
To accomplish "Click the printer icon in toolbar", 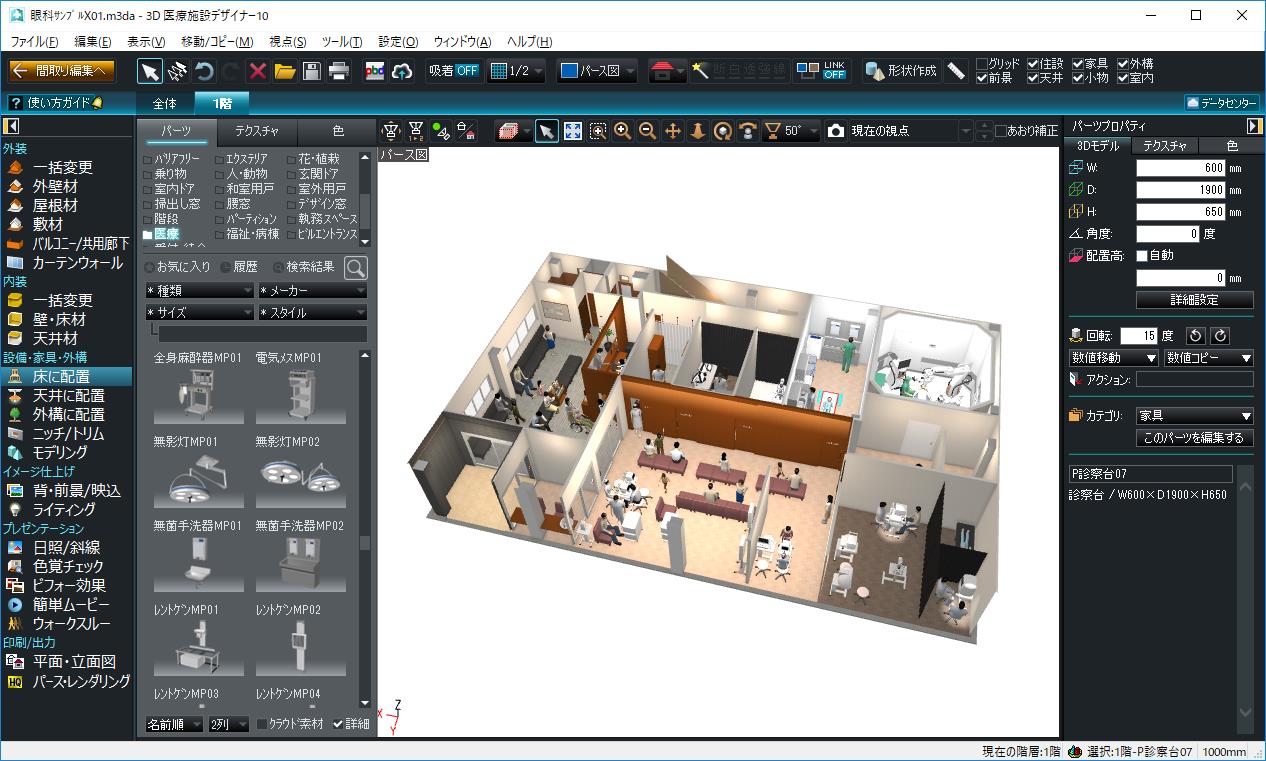I will click(x=339, y=71).
